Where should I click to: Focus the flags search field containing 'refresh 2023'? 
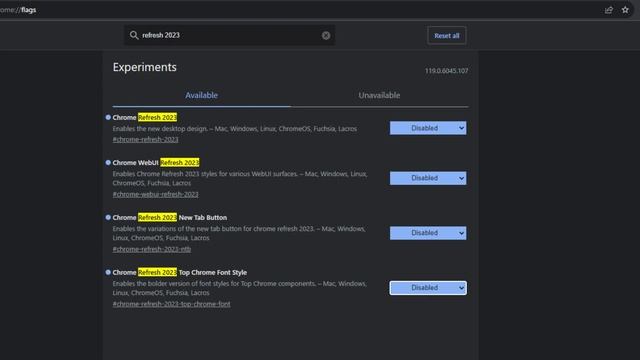pyautogui.click(x=229, y=35)
